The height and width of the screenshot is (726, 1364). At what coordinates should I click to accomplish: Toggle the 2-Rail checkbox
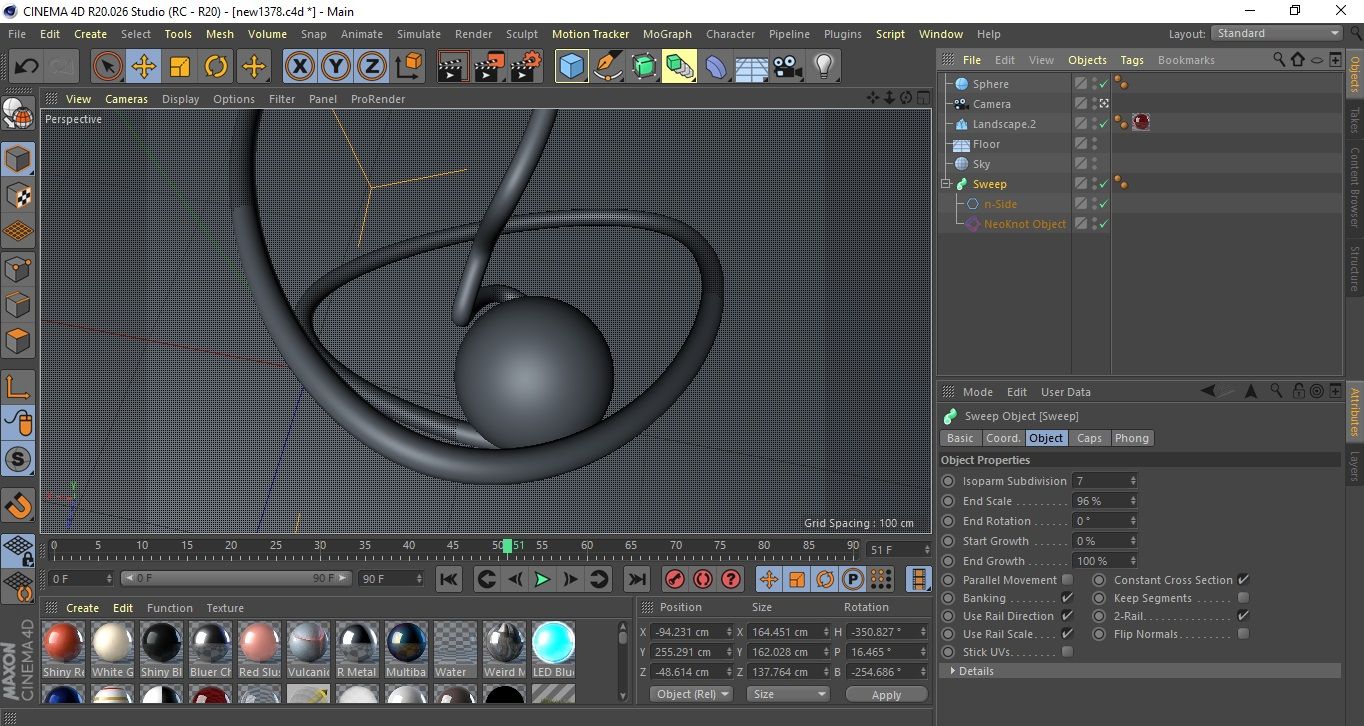(x=1243, y=616)
